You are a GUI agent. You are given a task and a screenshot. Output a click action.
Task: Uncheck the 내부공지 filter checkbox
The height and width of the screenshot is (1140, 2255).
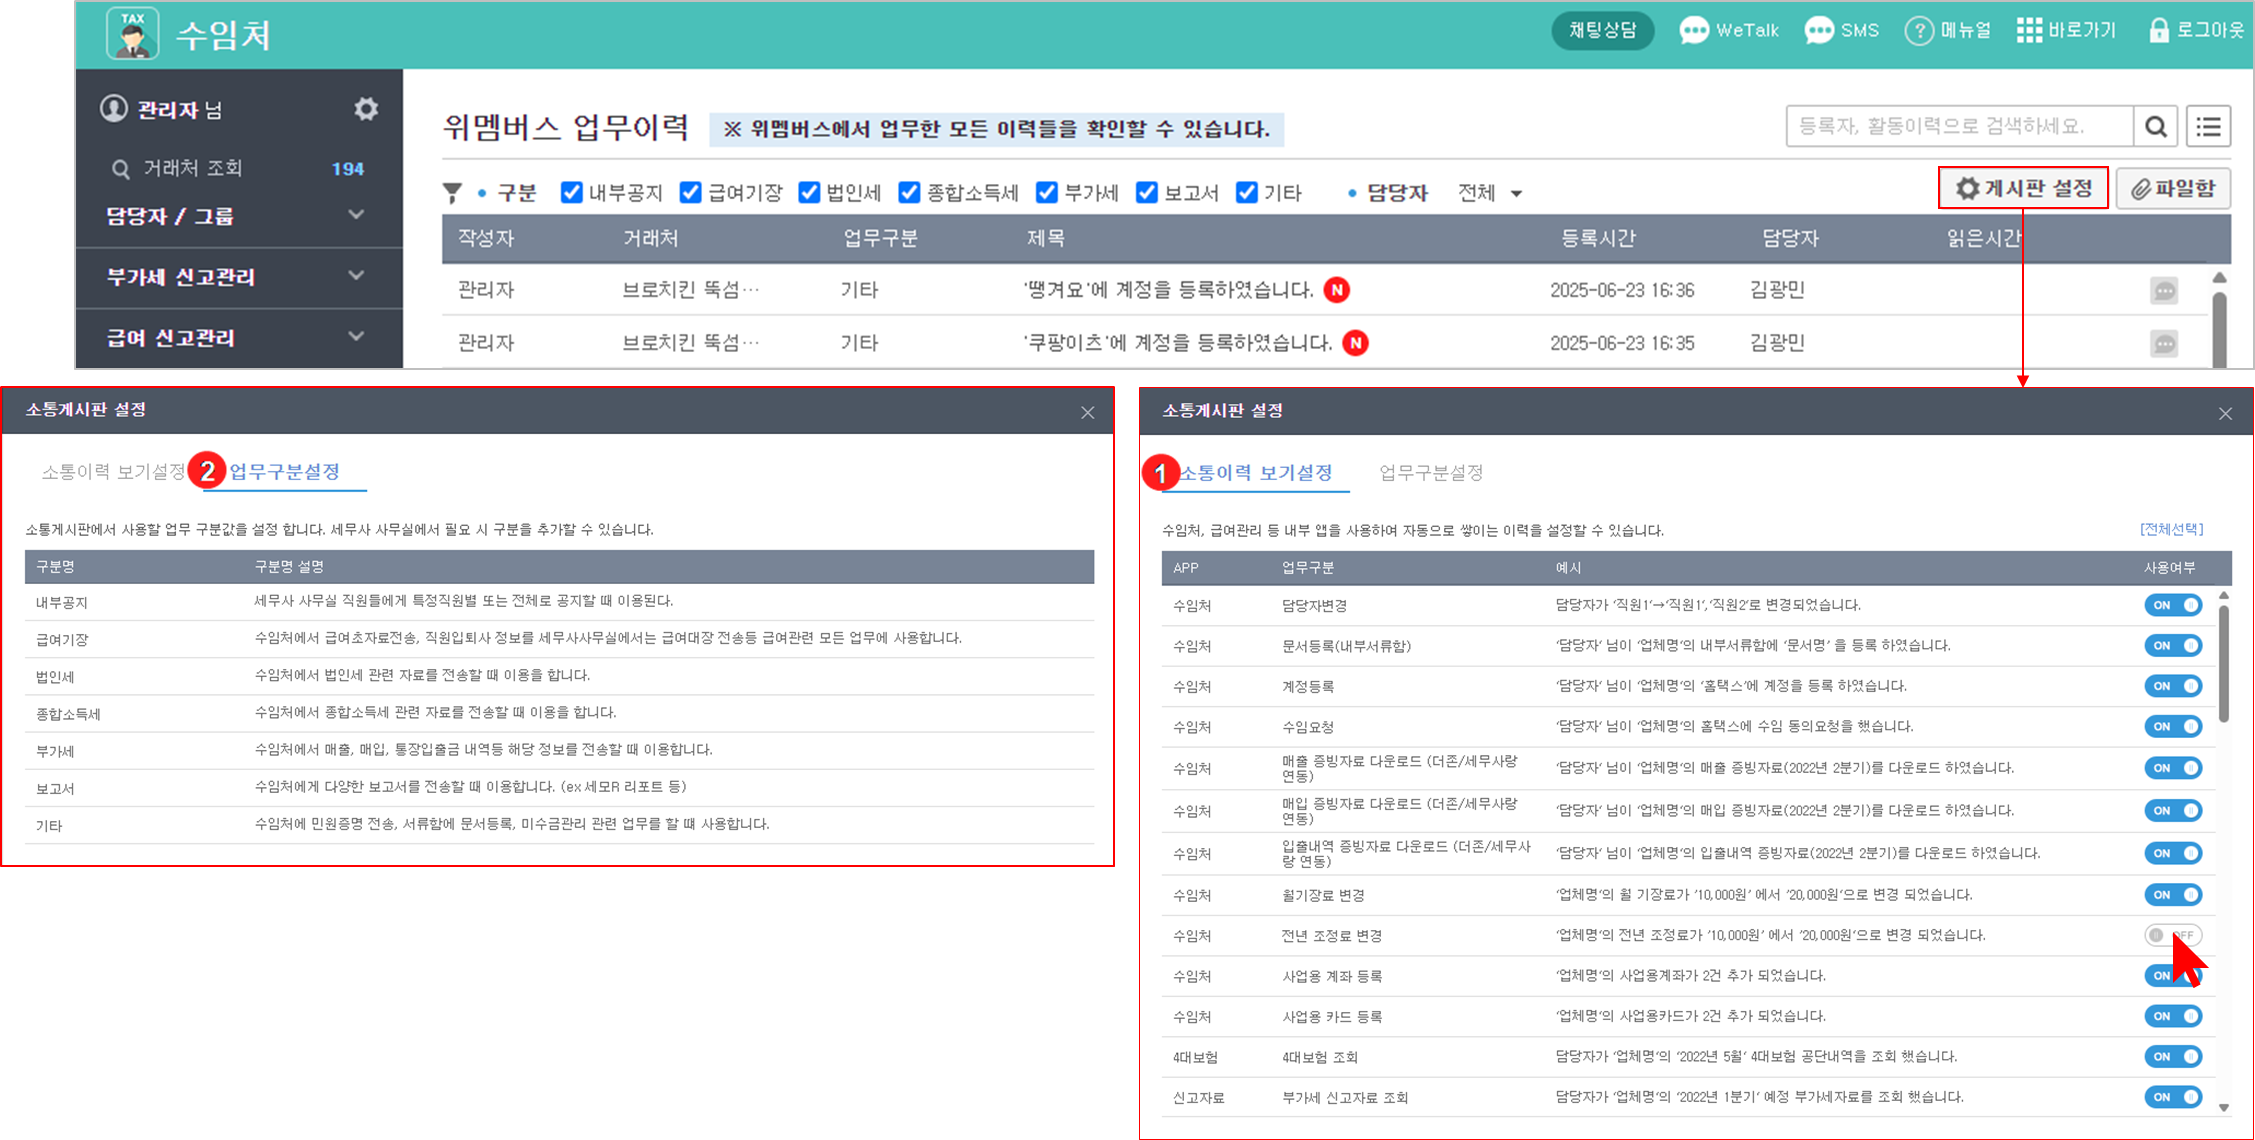click(571, 192)
